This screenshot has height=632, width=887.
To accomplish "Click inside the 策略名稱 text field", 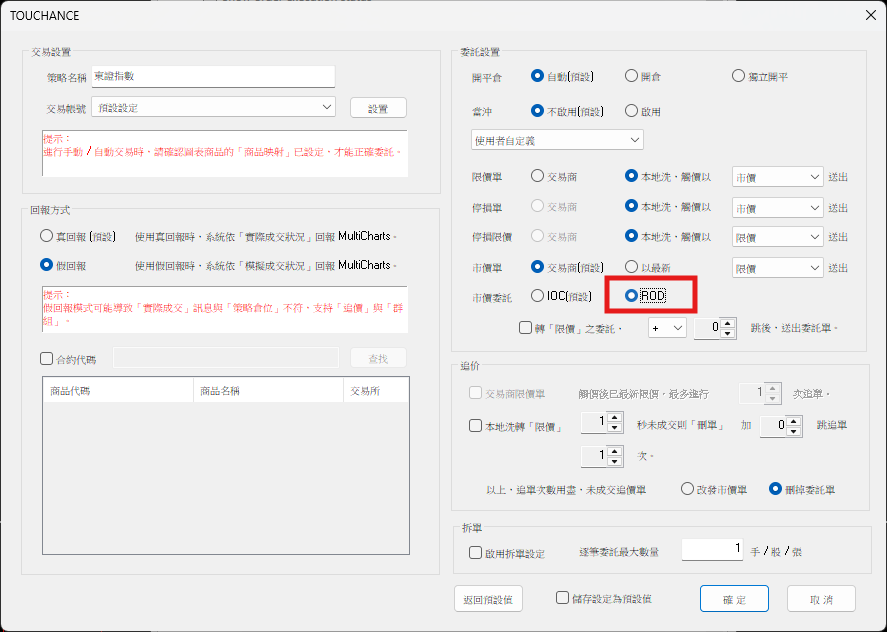I will 212,76.
